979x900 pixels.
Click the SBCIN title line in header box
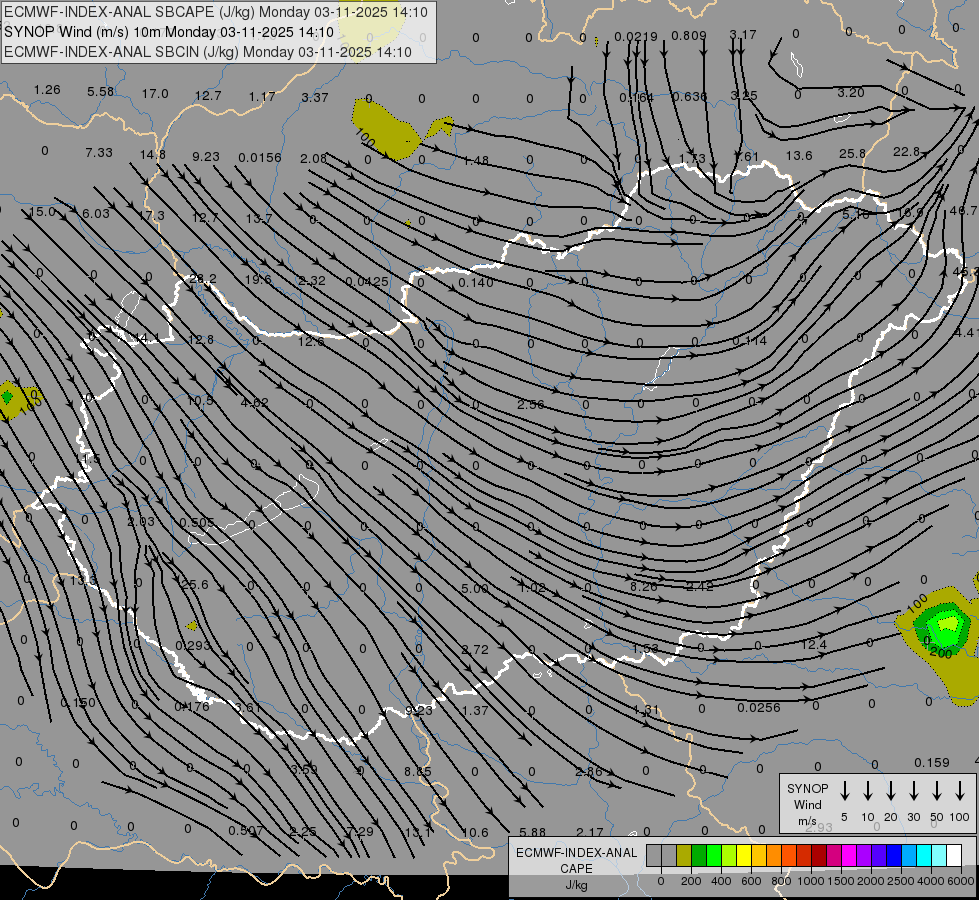click(x=208, y=52)
